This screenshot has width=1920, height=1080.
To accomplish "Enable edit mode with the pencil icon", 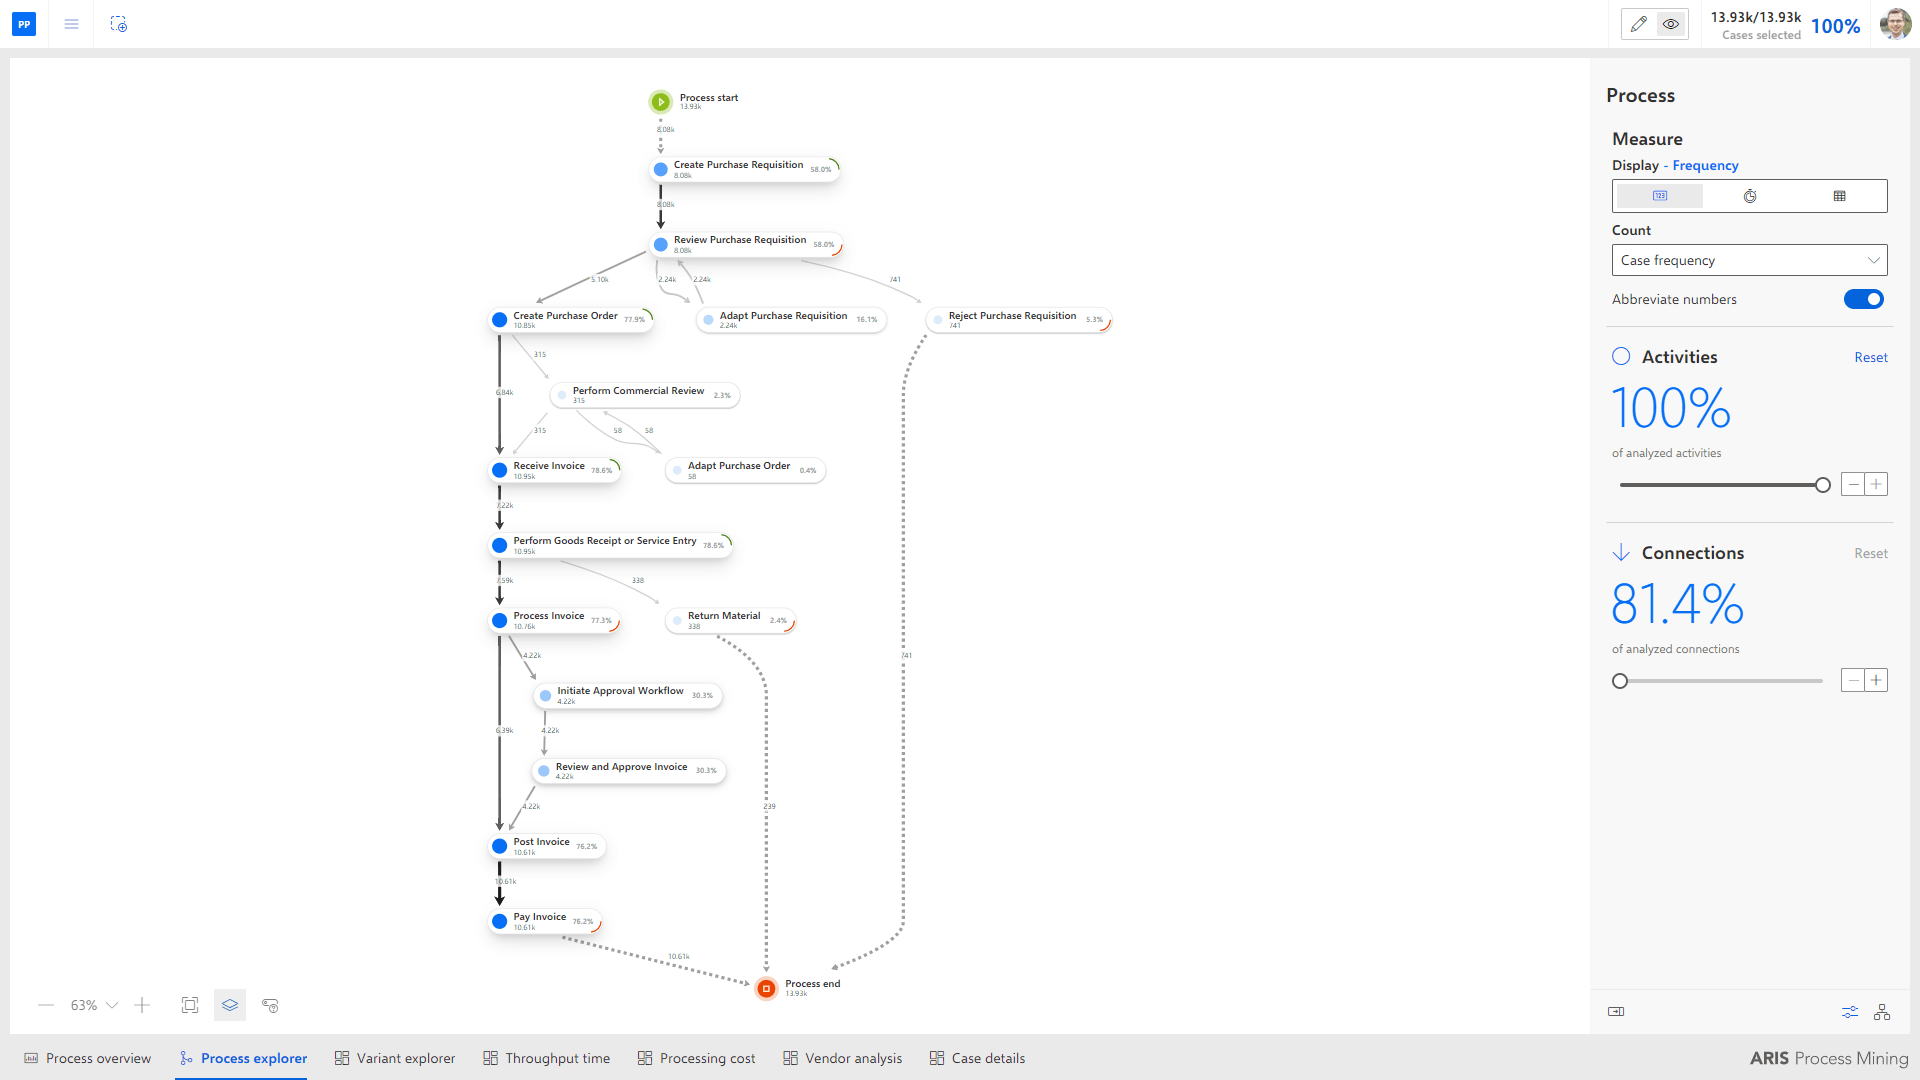I will 1639,23.
